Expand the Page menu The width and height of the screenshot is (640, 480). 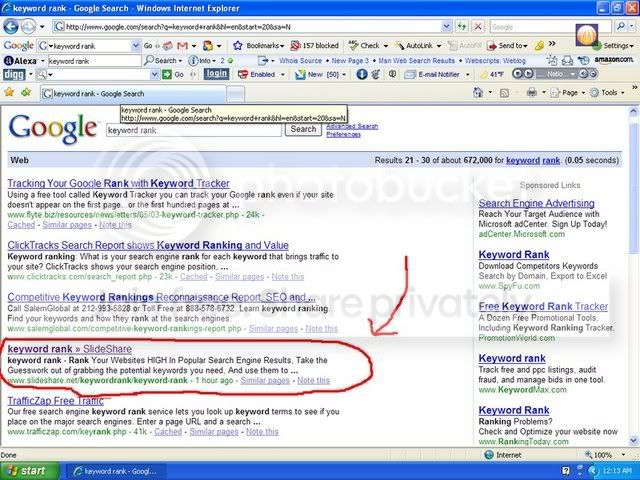point(568,93)
